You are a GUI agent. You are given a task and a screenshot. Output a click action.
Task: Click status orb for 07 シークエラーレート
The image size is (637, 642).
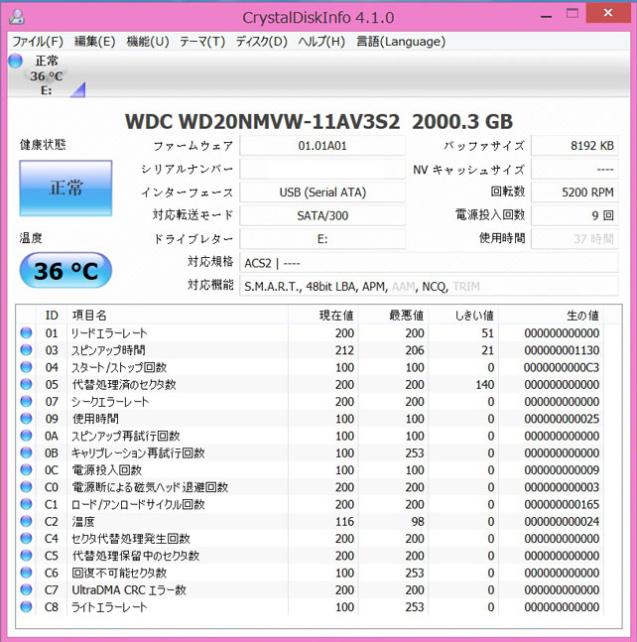click(x=26, y=401)
